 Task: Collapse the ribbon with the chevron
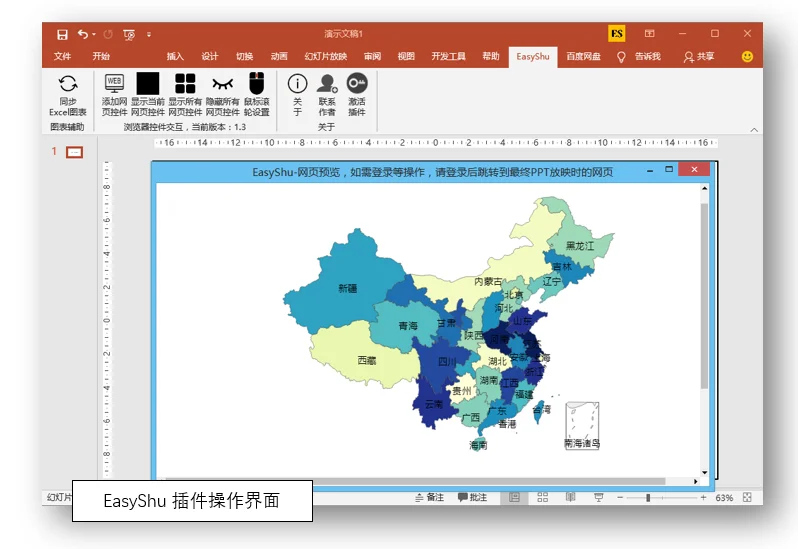pos(754,130)
